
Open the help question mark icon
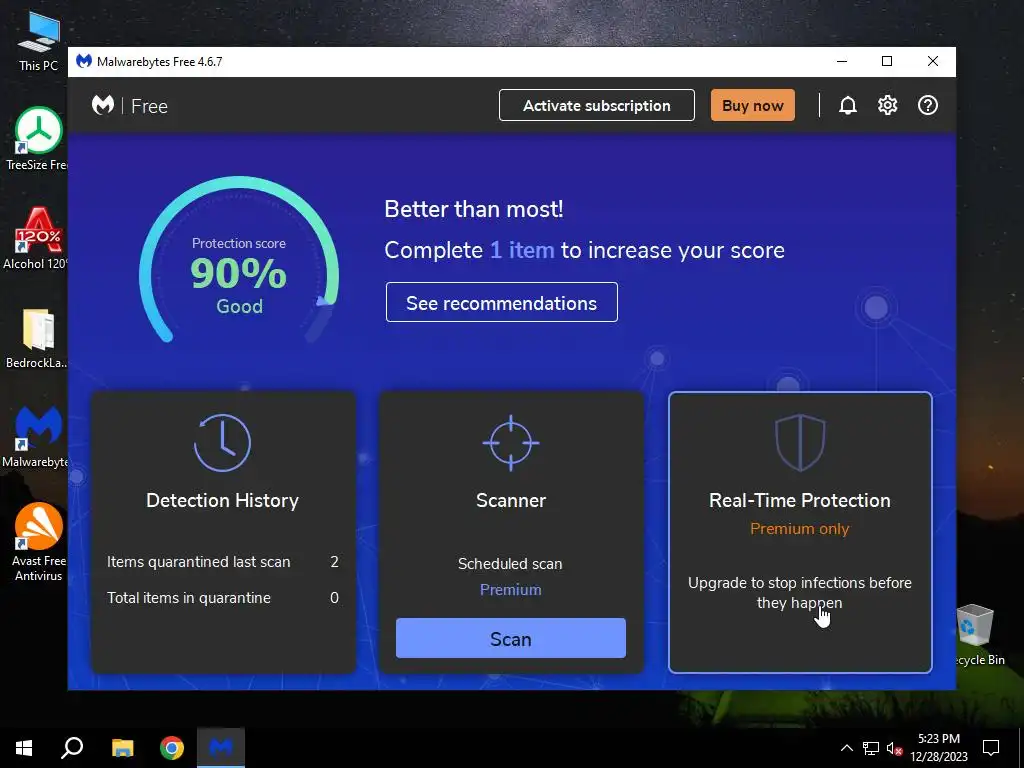click(x=927, y=105)
